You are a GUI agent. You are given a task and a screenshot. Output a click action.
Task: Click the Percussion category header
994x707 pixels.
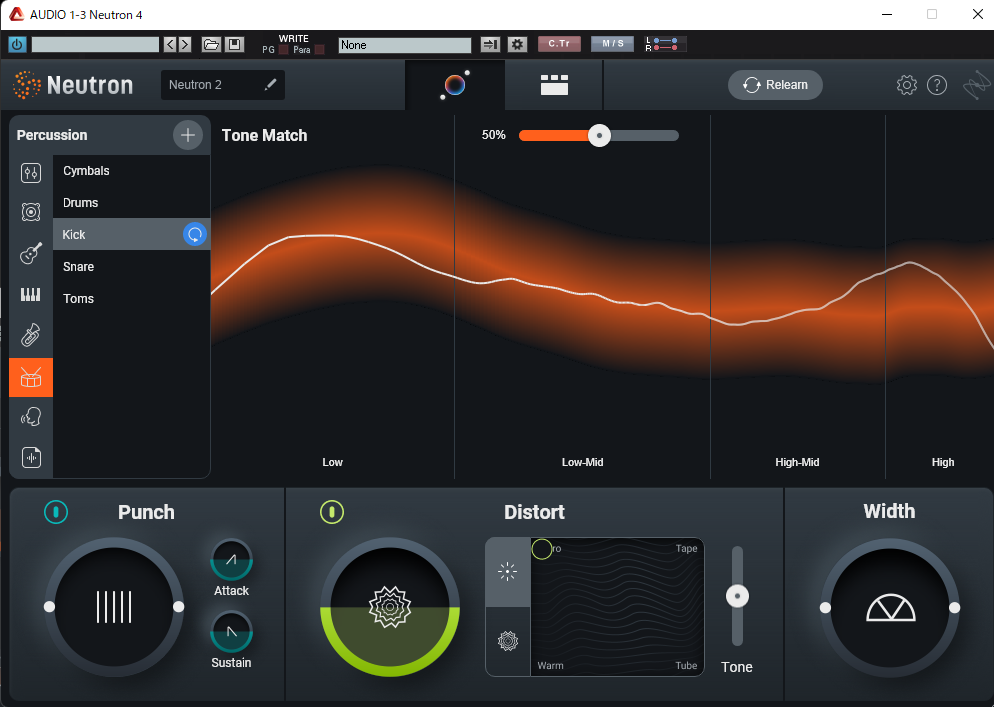pyautogui.click(x=52, y=135)
